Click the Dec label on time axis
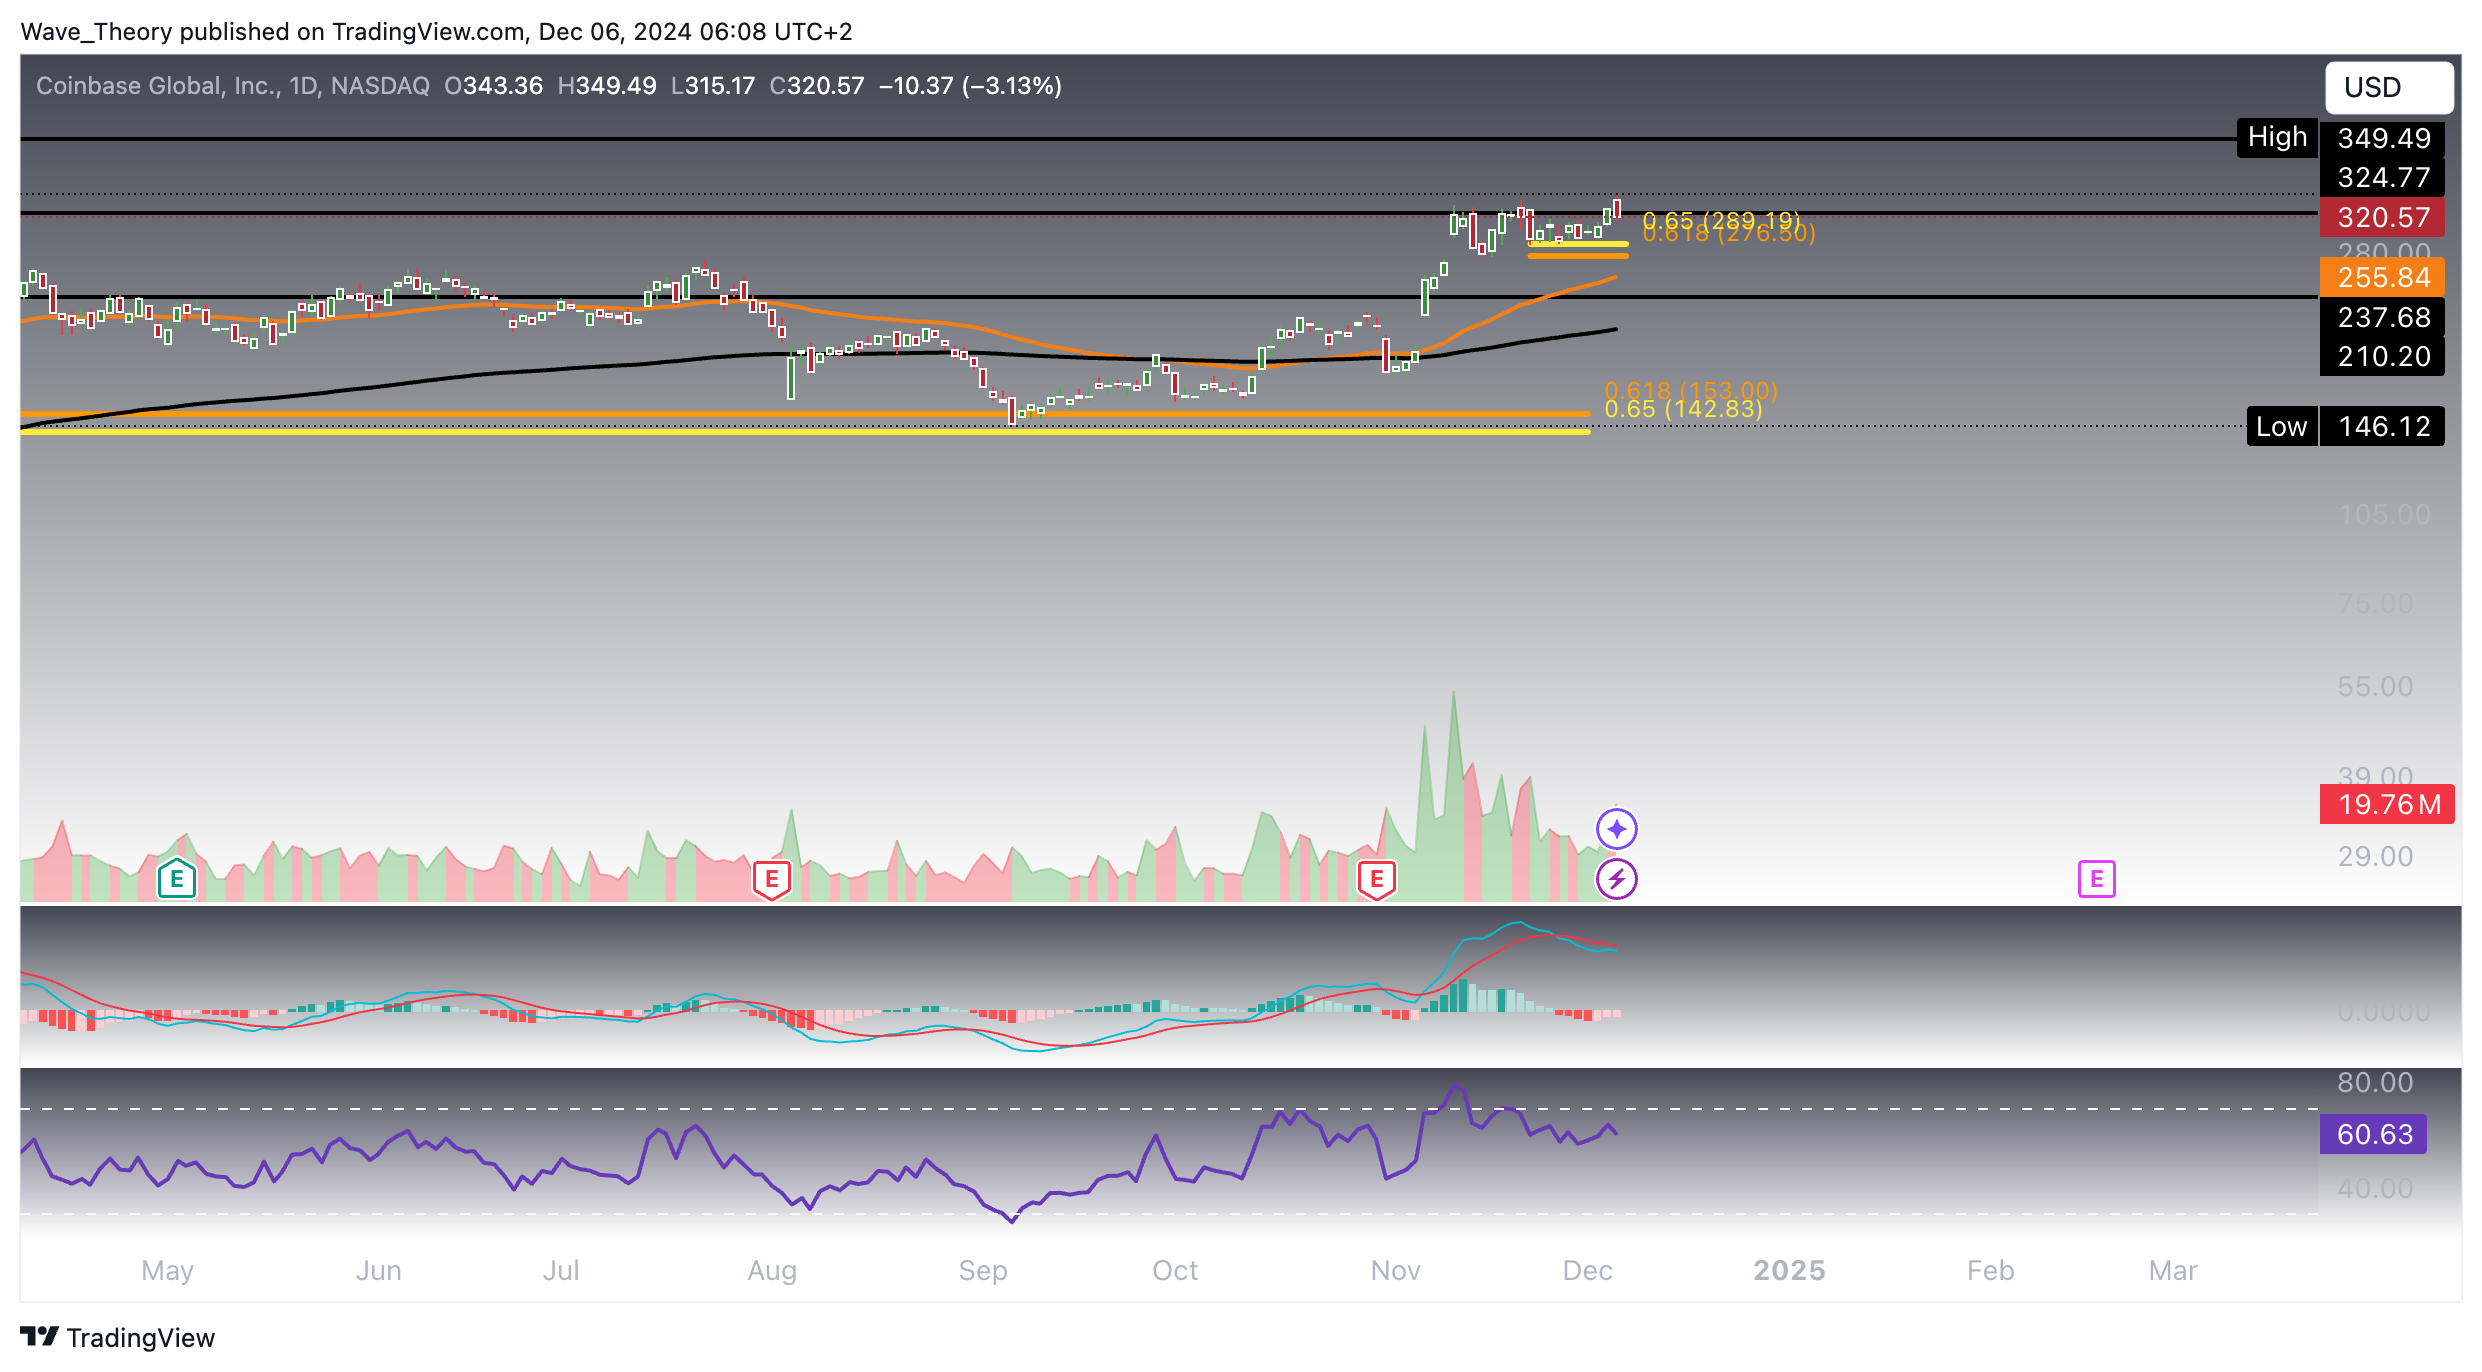The height and width of the screenshot is (1372, 2482). [x=1588, y=1271]
